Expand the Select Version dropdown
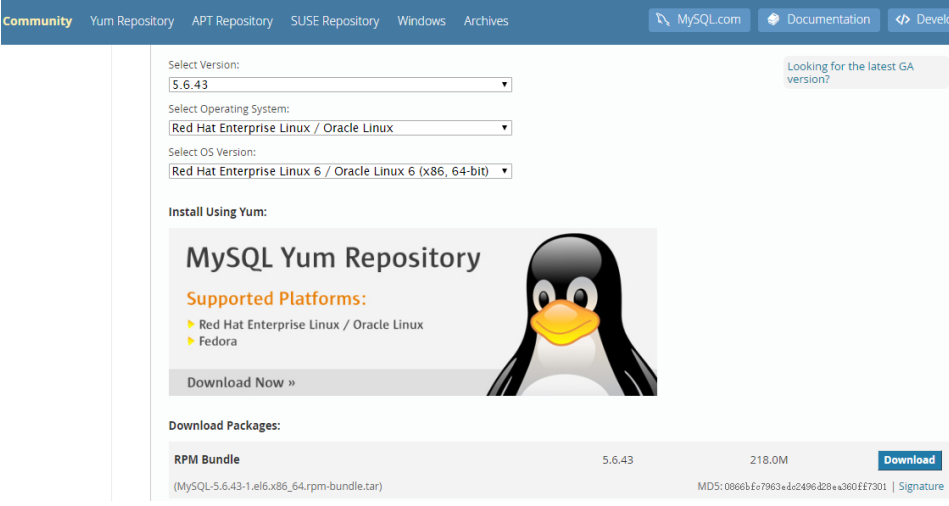 tap(340, 85)
